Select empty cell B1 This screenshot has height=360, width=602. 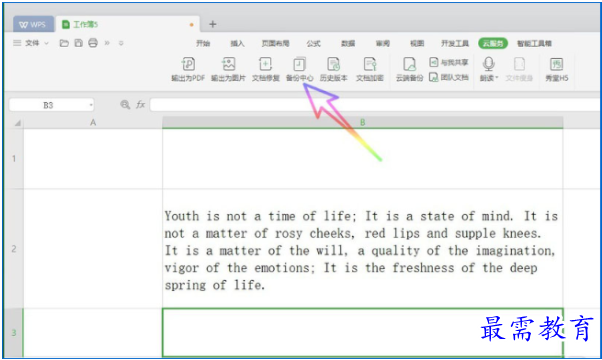[362, 159]
